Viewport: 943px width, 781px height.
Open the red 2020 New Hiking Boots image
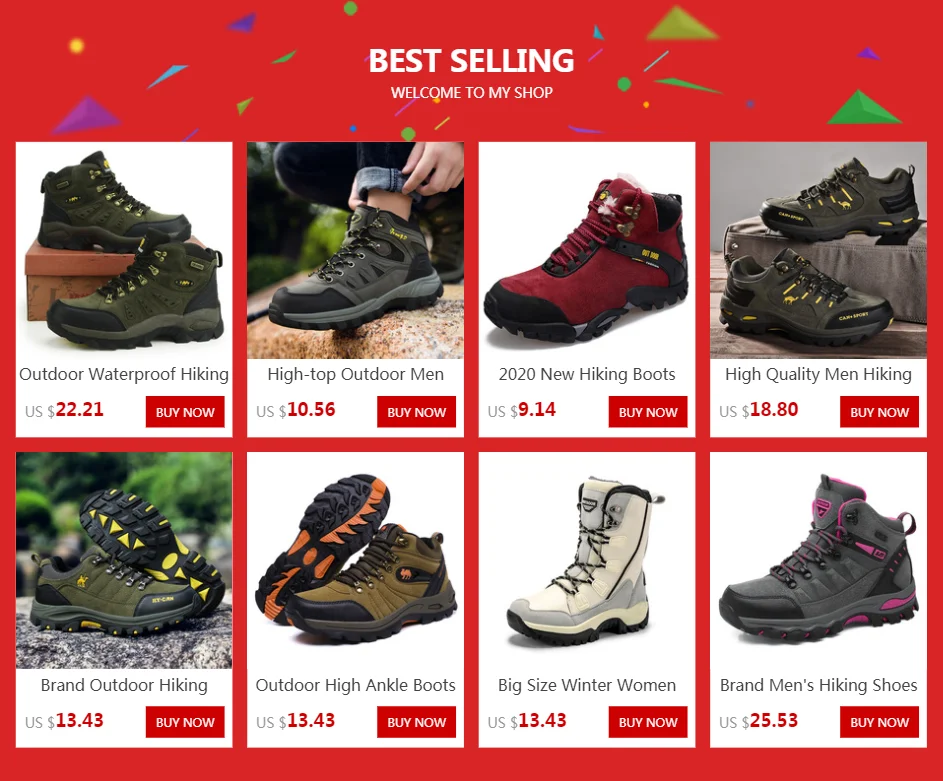click(587, 250)
